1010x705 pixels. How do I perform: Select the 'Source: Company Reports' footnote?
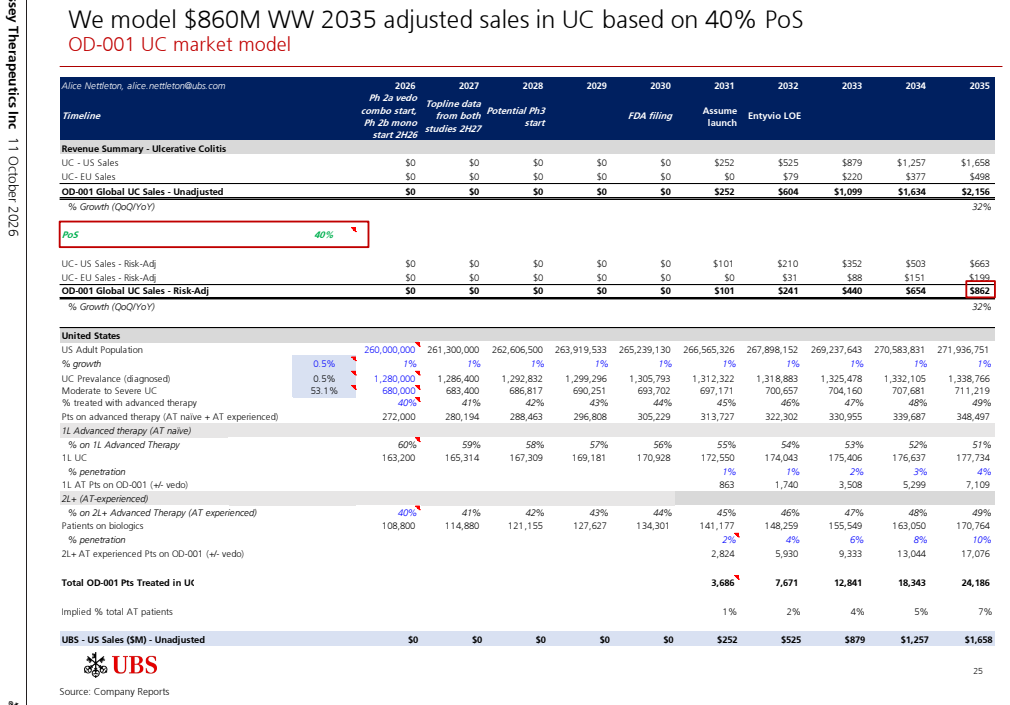[x=115, y=692]
